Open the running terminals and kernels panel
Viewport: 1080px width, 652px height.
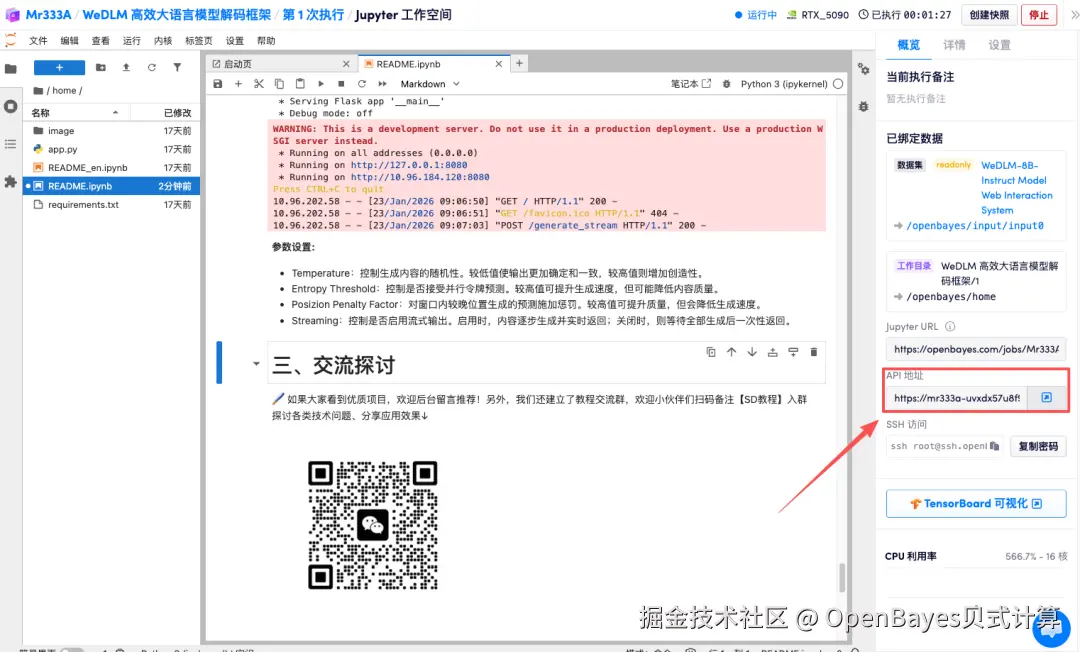click(x=10, y=107)
